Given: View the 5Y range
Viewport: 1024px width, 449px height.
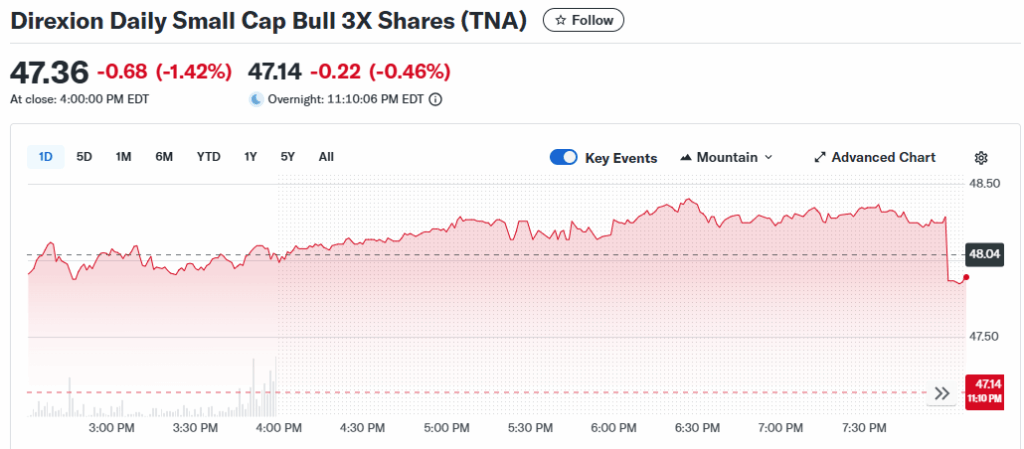Looking at the screenshot, I should point(288,156).
